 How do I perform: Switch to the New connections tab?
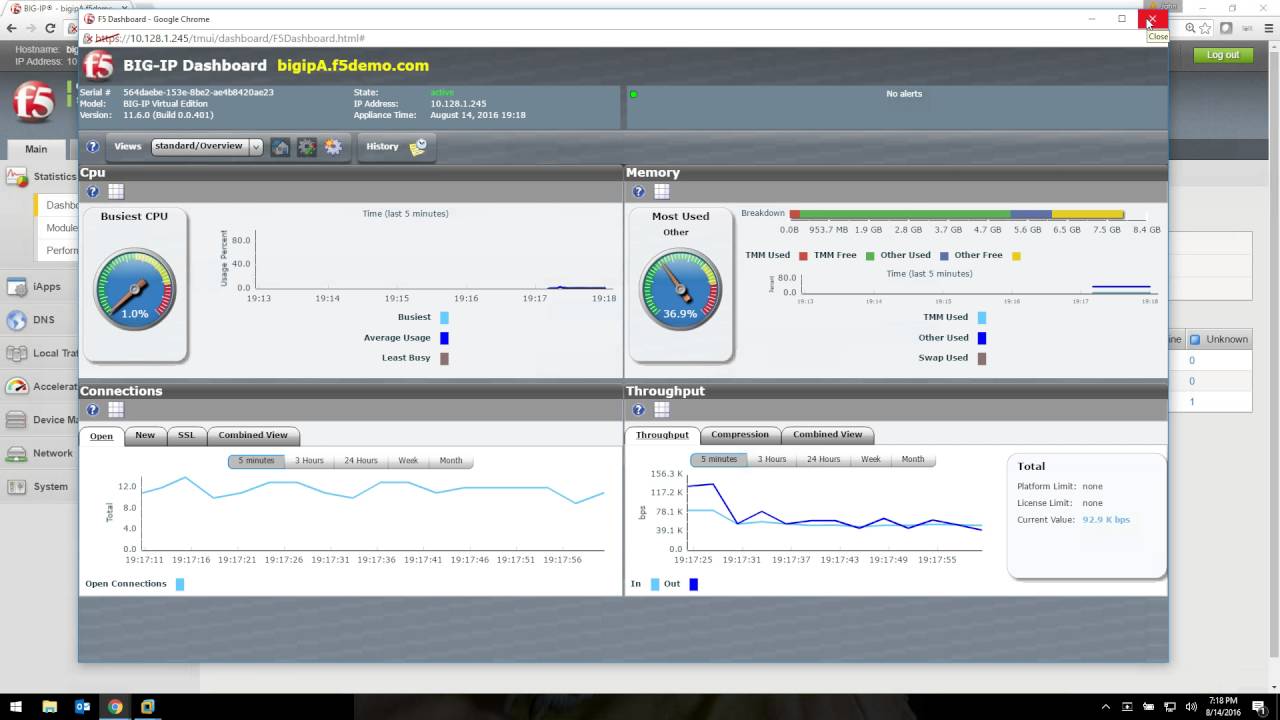coord(145,435)
